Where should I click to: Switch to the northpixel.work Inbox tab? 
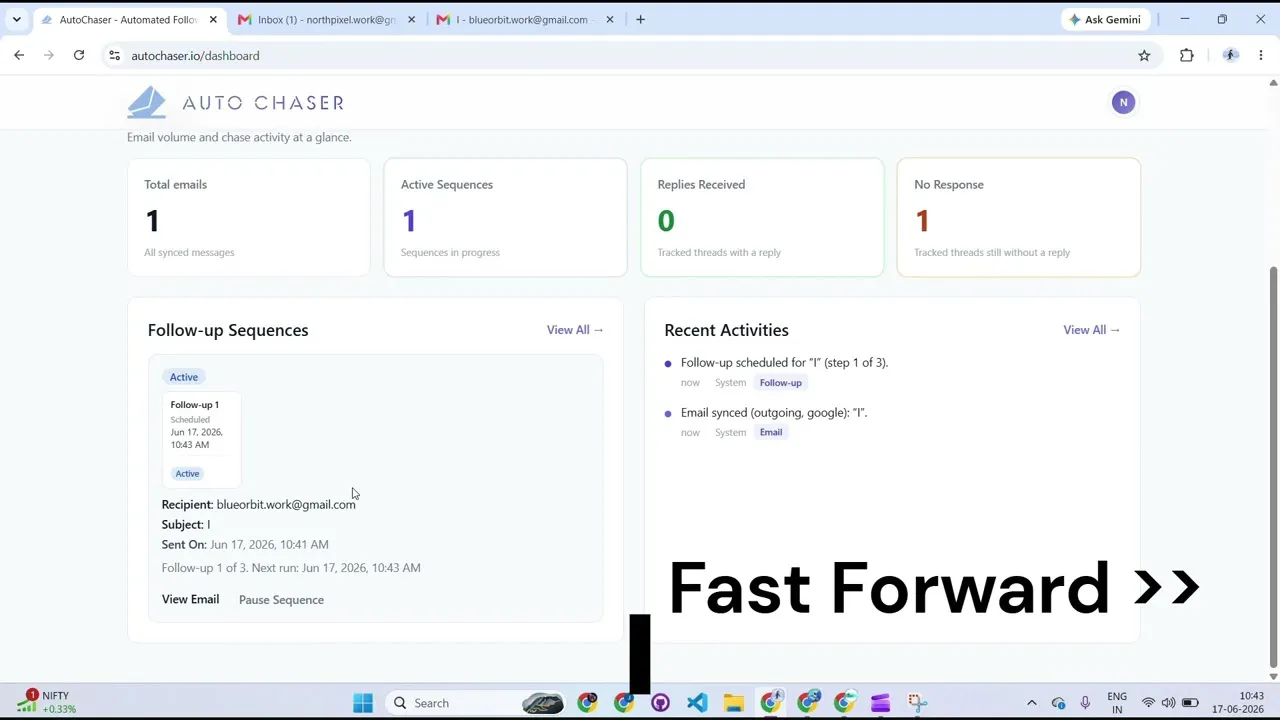pyautogui.click(x=326, y=19)
